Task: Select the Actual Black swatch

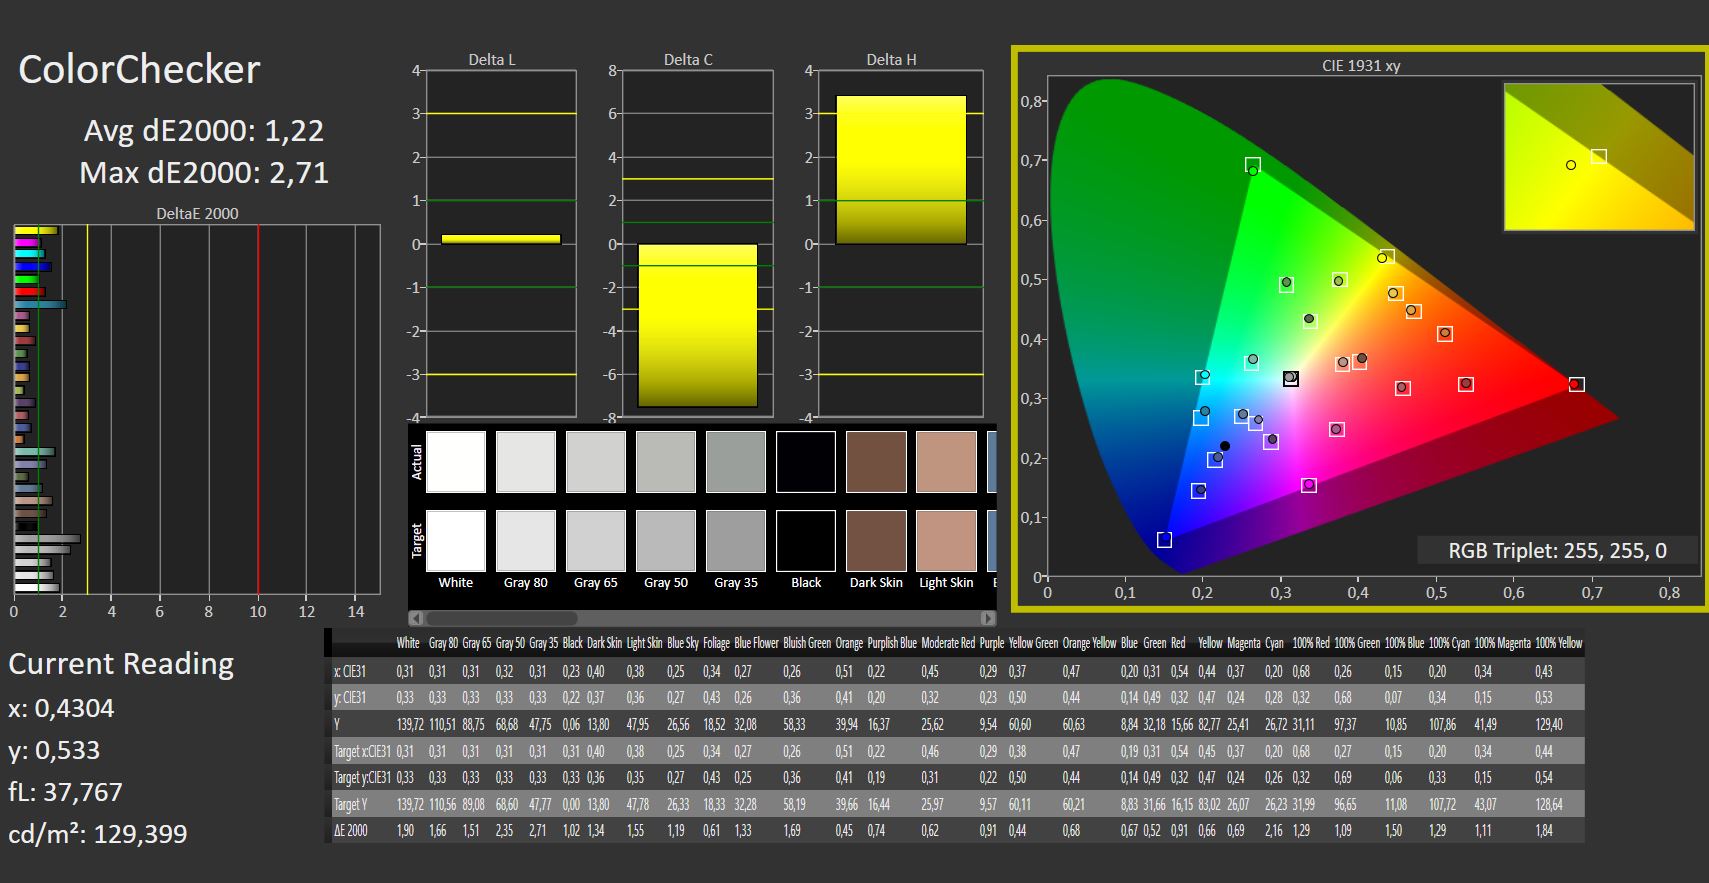Action: (806, 462)
